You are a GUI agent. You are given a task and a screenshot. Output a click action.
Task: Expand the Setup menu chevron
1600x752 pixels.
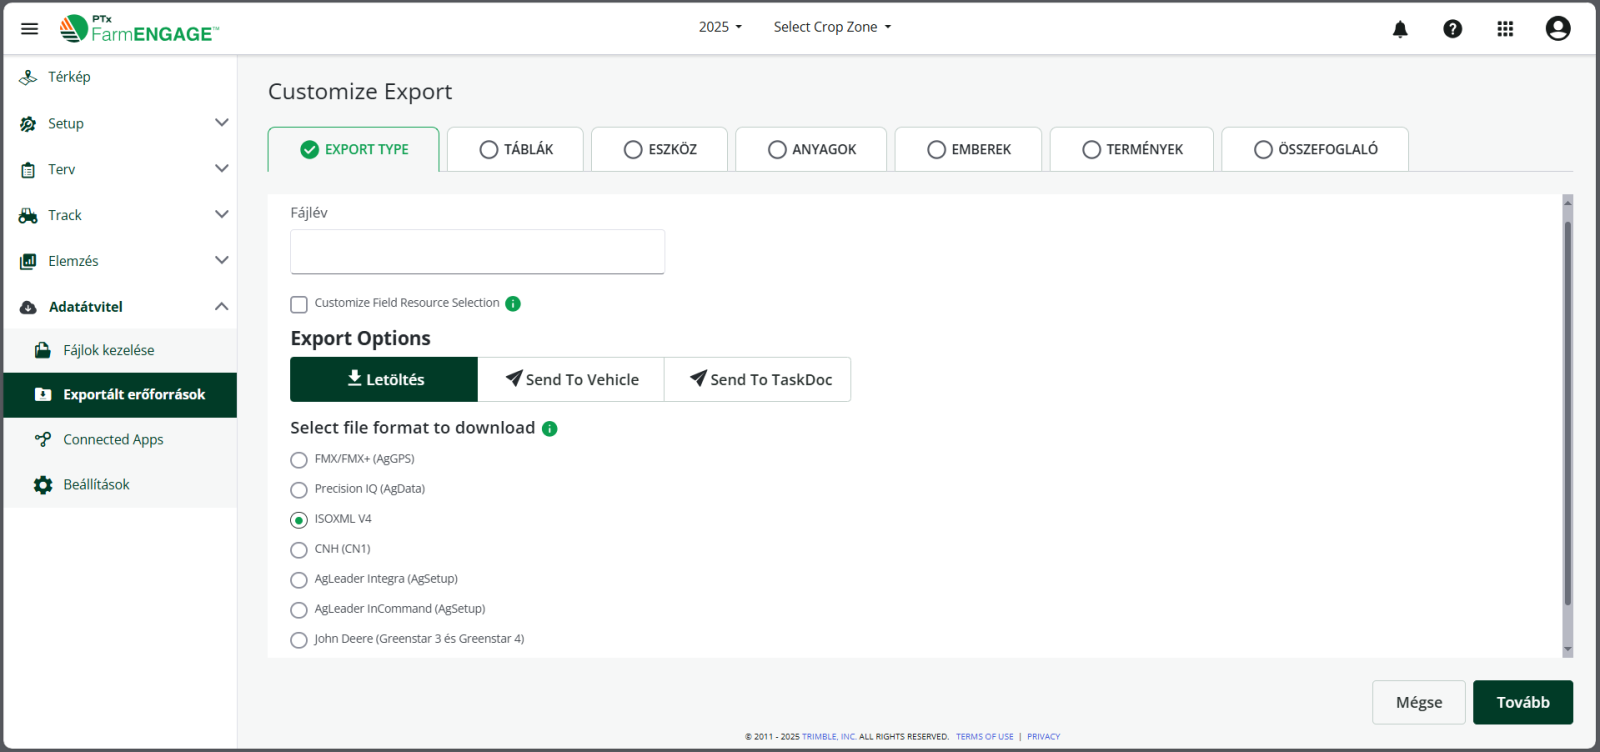point(222,123)
